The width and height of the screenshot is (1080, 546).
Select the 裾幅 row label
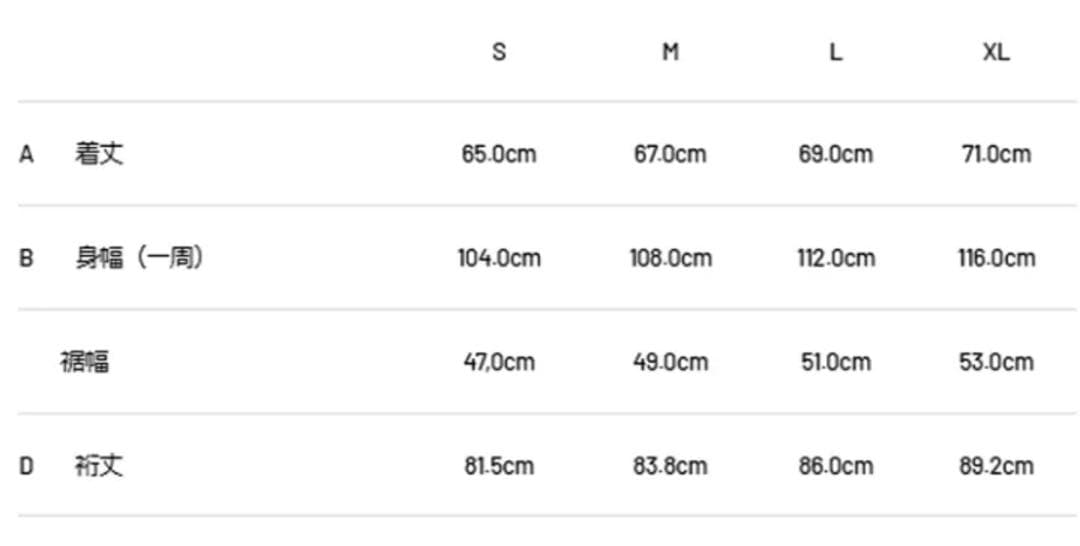[85, 361]
